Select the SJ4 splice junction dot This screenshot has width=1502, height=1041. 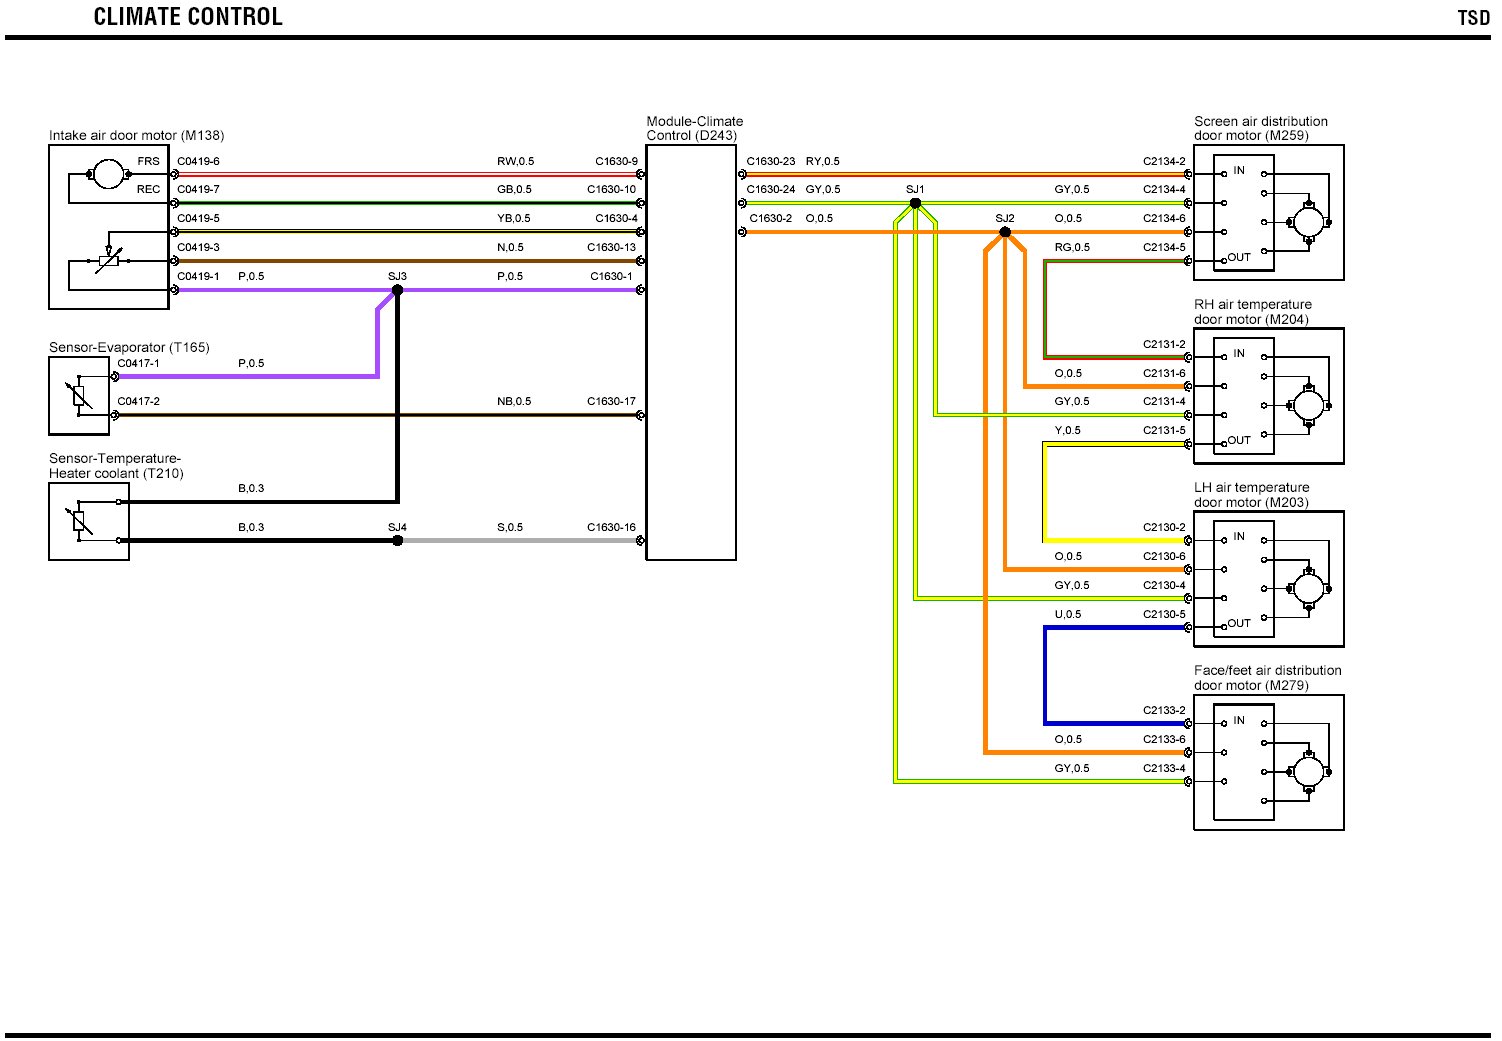(397, 540)
